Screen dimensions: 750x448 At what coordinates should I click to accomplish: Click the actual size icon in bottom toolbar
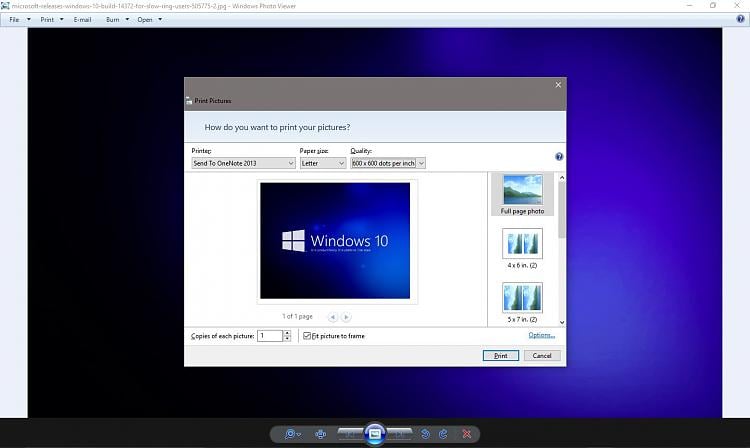(320, 434)
